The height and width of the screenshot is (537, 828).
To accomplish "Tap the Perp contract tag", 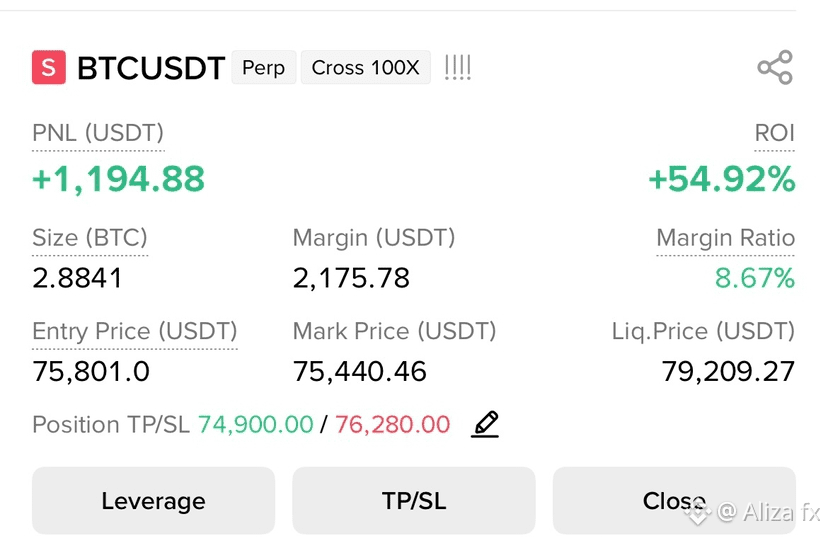I will coord(264,68).
